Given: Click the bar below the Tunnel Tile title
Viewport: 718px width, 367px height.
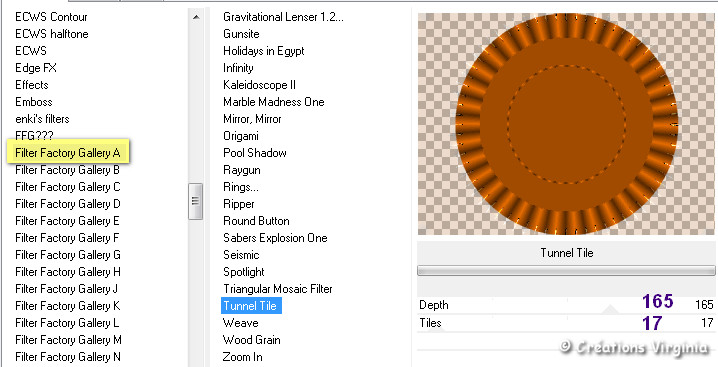Looking at the screenshot, I should (566, 271).
